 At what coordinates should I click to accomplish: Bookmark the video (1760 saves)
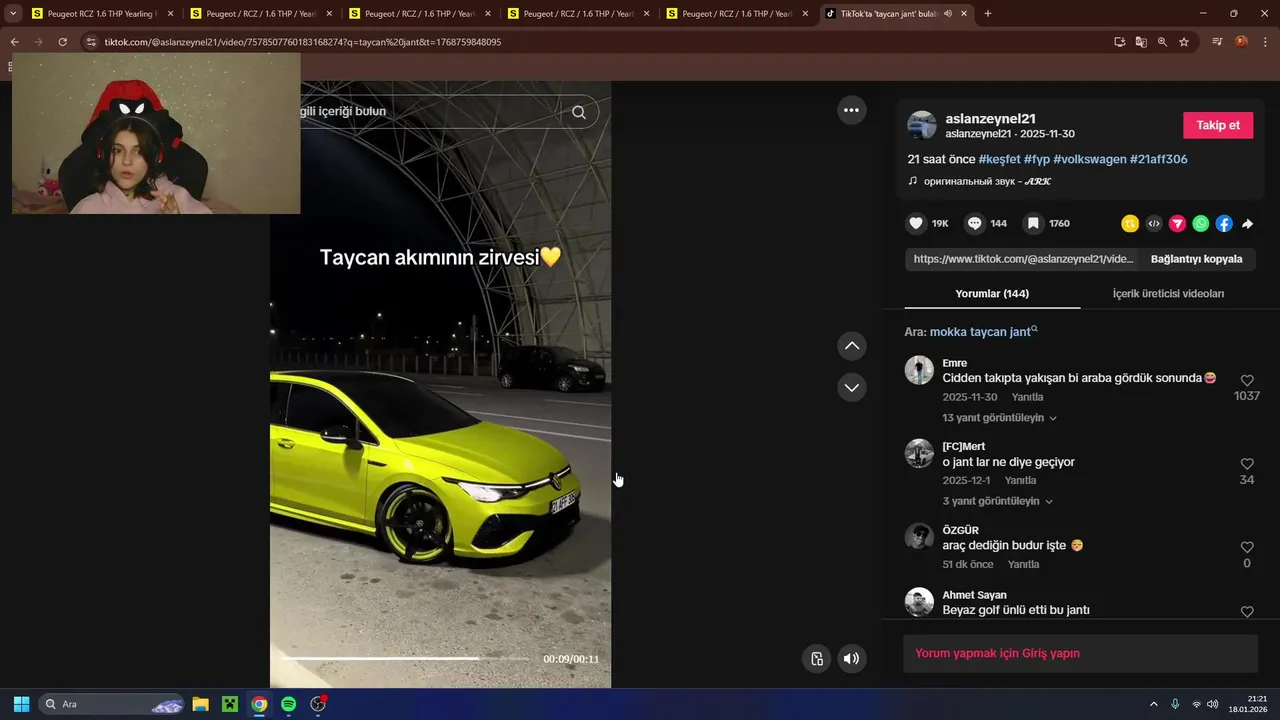click(1033, 224)
